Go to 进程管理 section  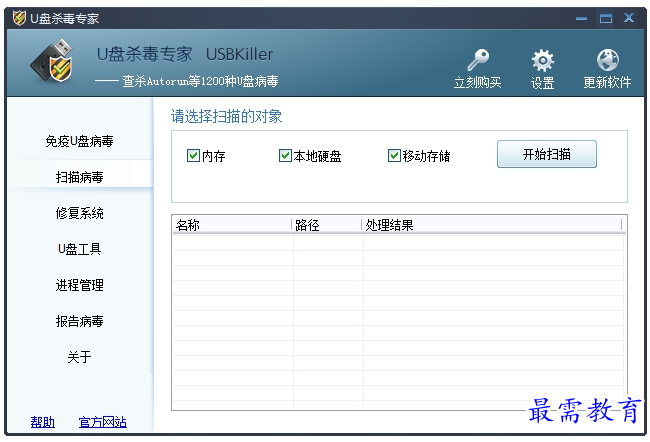[79, 285]
